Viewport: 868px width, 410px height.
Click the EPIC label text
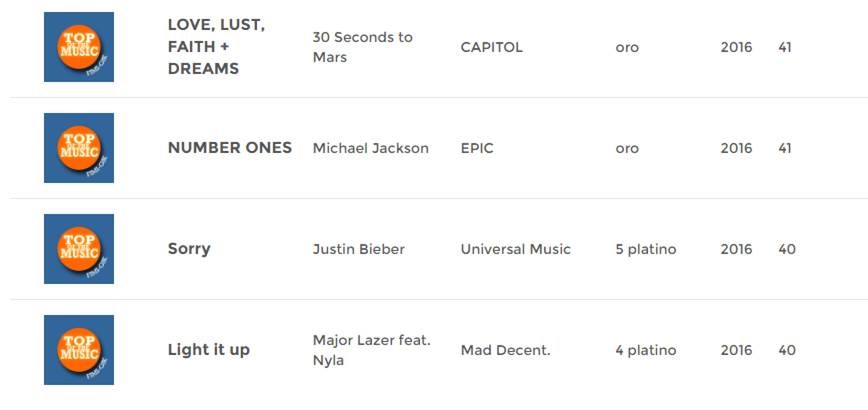(x=477, y=148)
